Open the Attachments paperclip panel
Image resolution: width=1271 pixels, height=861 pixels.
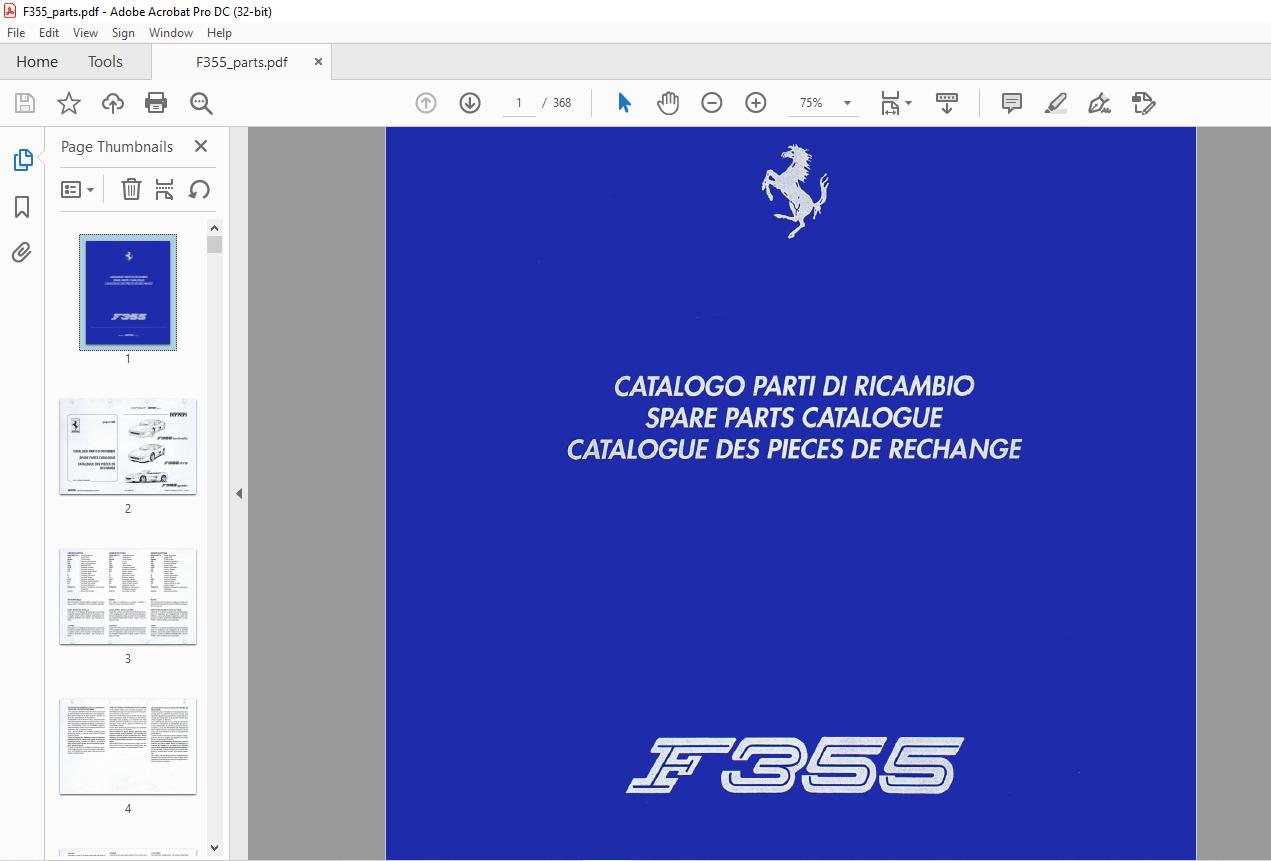pyautogui.click(x=22, y=252)
